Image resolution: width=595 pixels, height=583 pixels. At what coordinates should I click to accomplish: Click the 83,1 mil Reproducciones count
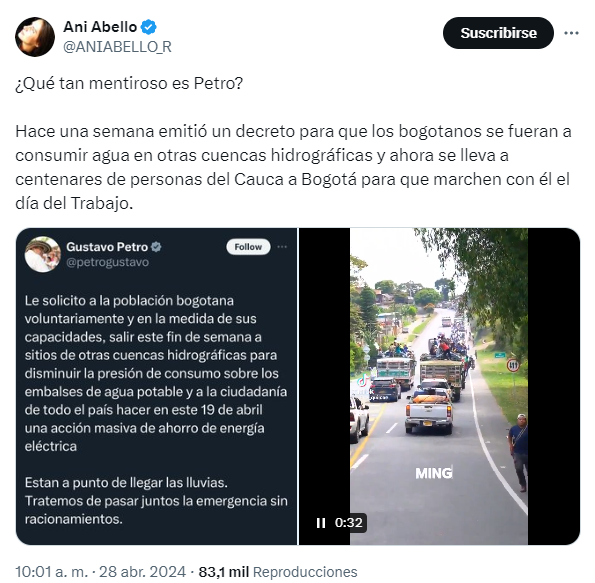tap(278, 572)
